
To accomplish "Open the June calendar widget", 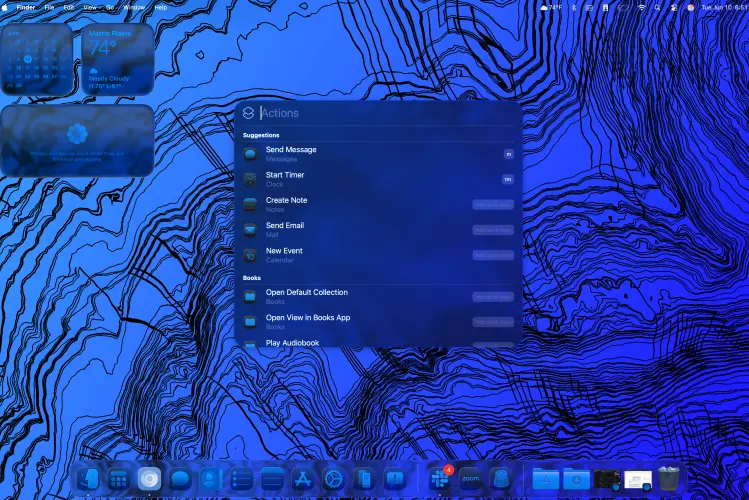I will (37, 59).
